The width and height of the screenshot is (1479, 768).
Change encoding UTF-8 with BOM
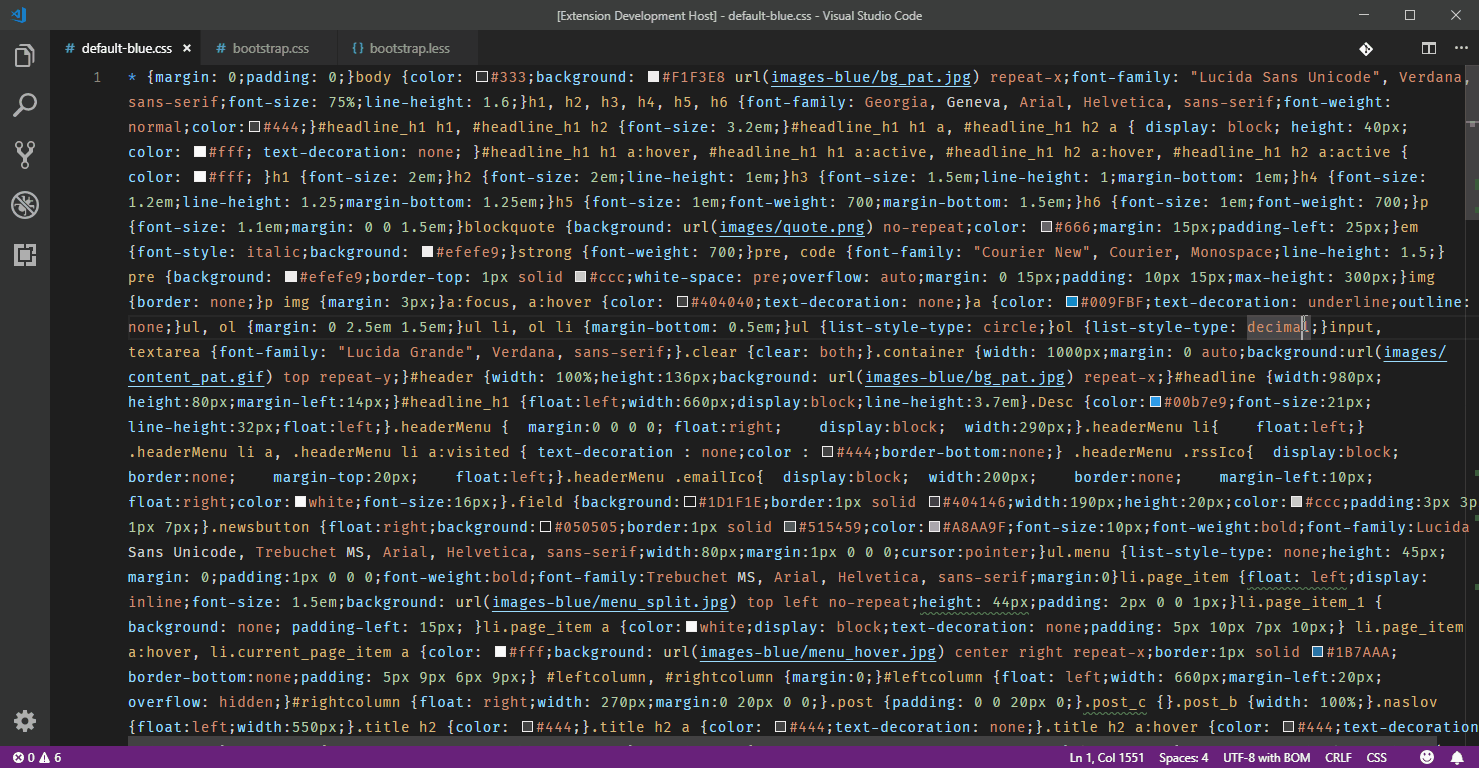point(1267,757)
